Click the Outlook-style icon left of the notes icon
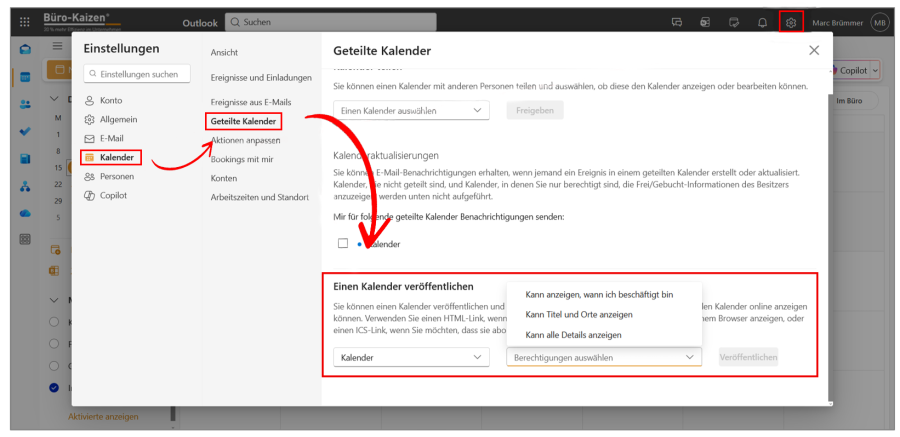 pyautogui.click(x=705, y=22)
